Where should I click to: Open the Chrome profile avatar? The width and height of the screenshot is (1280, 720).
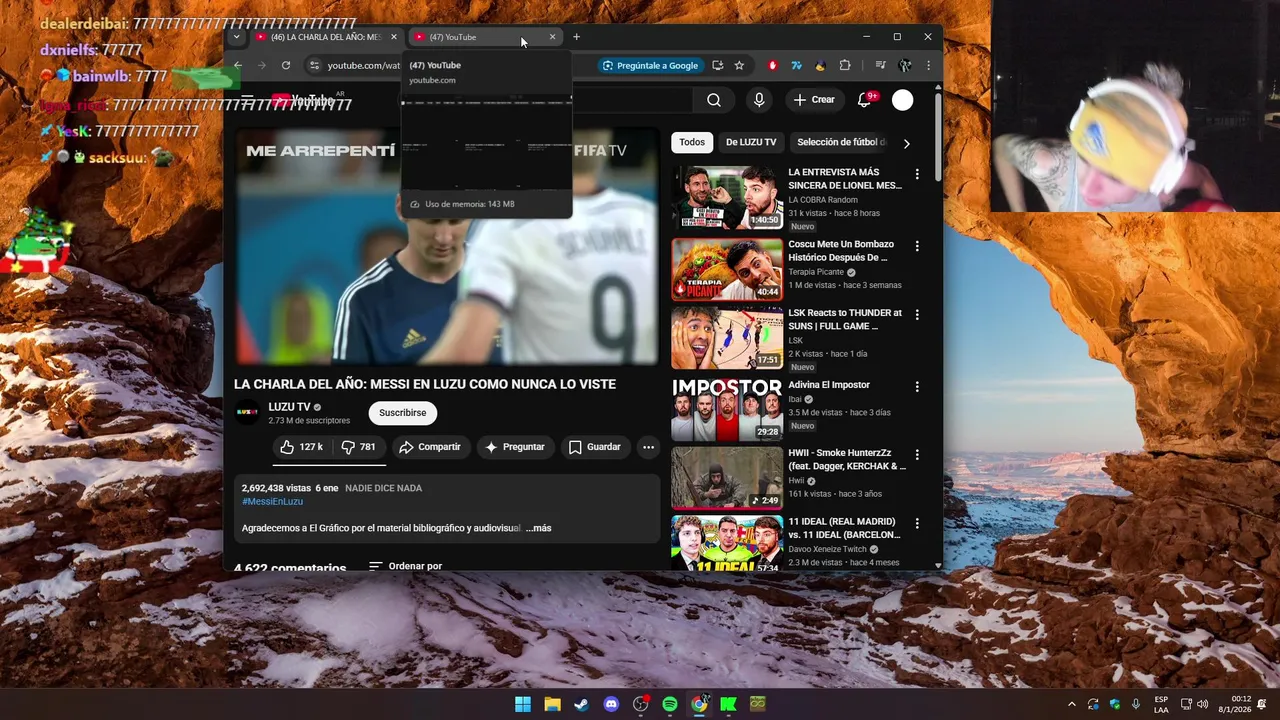[905, 66]
